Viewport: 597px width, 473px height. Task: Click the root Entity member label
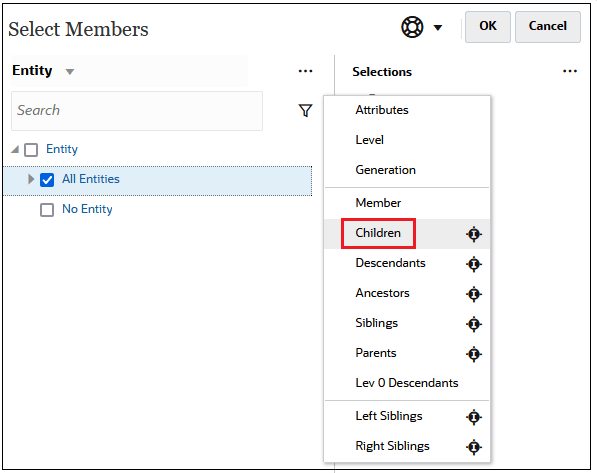[x=62, y=149]
